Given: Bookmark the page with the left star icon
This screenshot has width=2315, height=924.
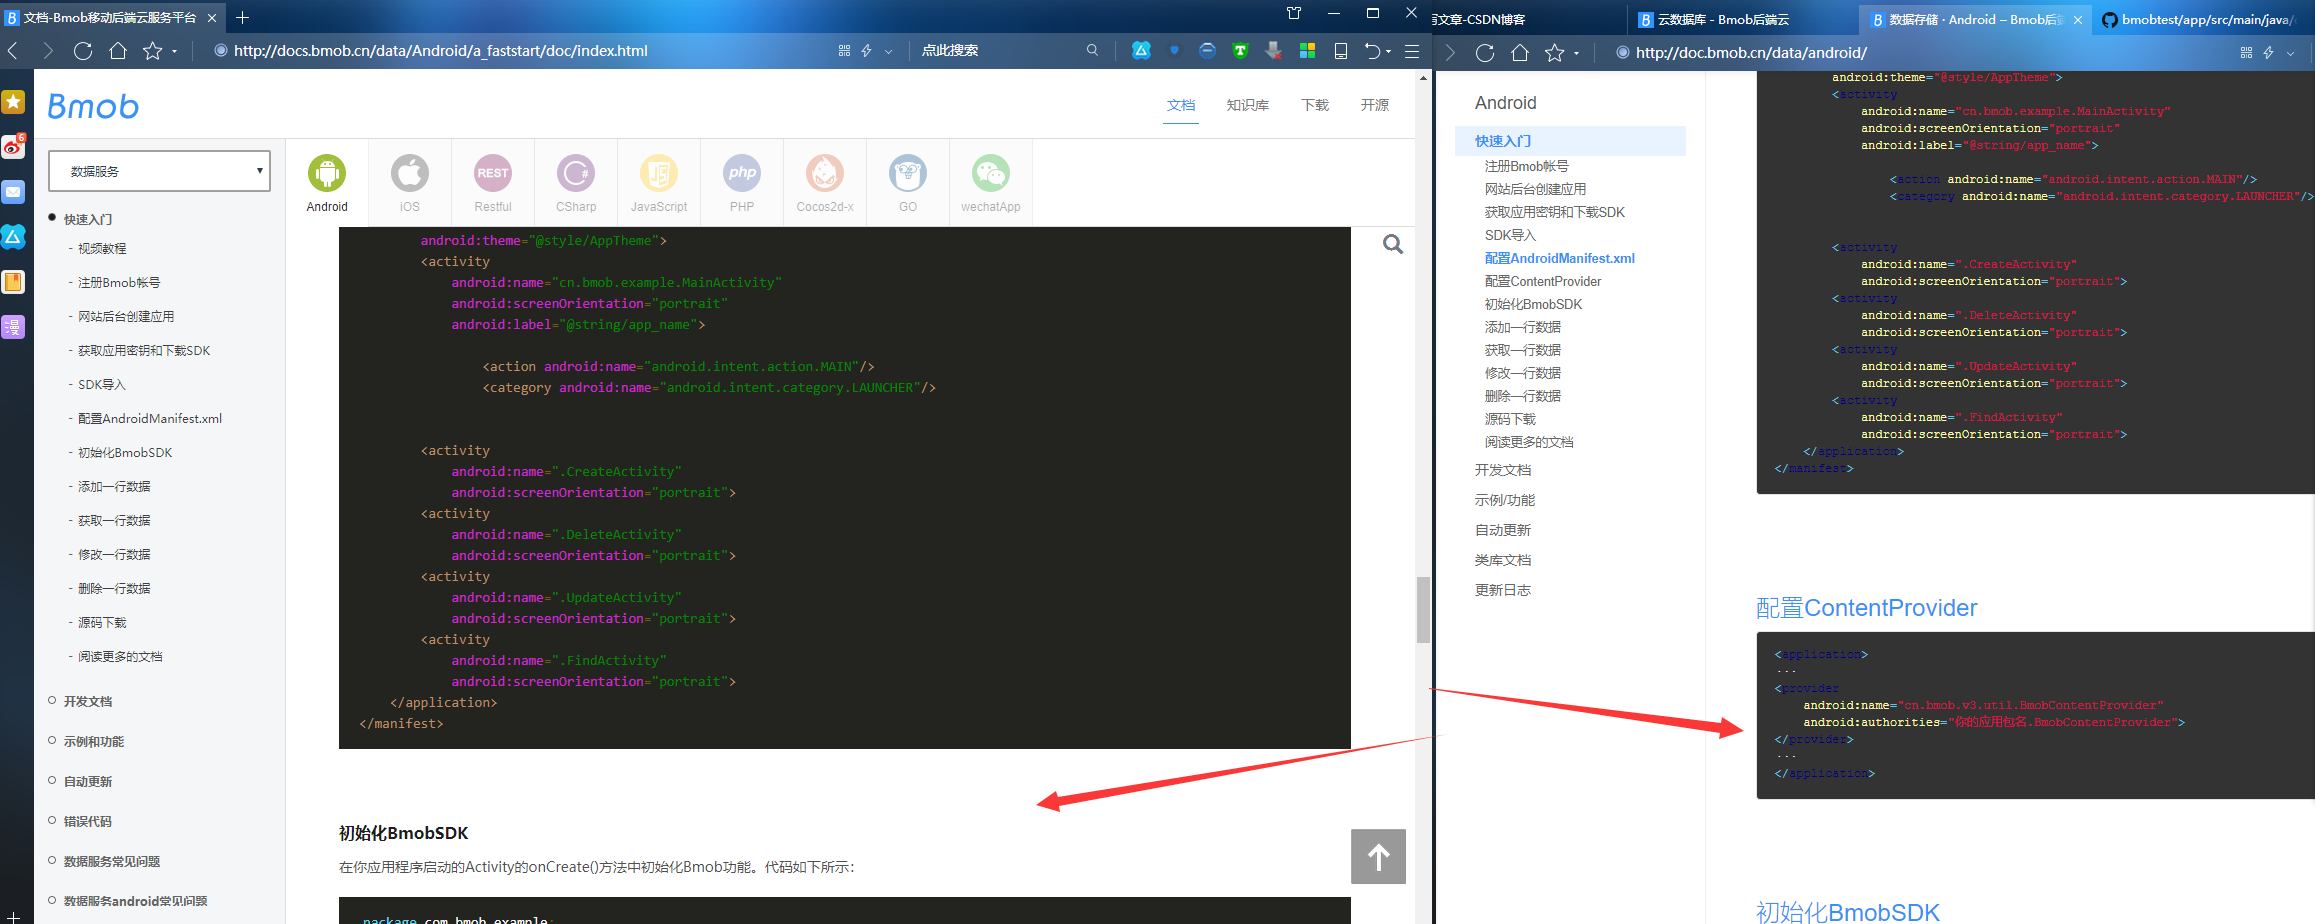Looking at the screenshot, I should [x=152, y=51].
